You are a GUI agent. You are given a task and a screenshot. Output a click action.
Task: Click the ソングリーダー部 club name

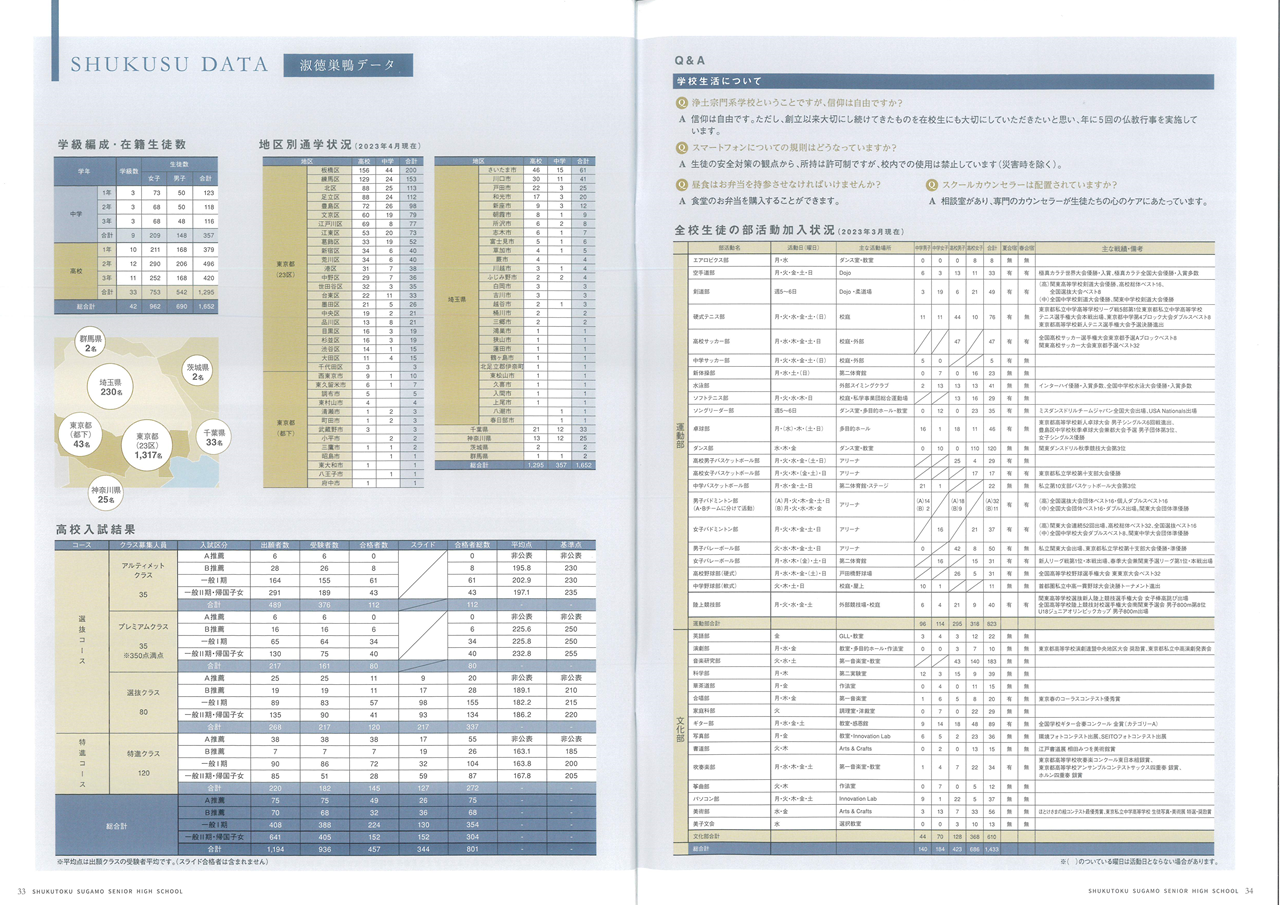point(714,410)
